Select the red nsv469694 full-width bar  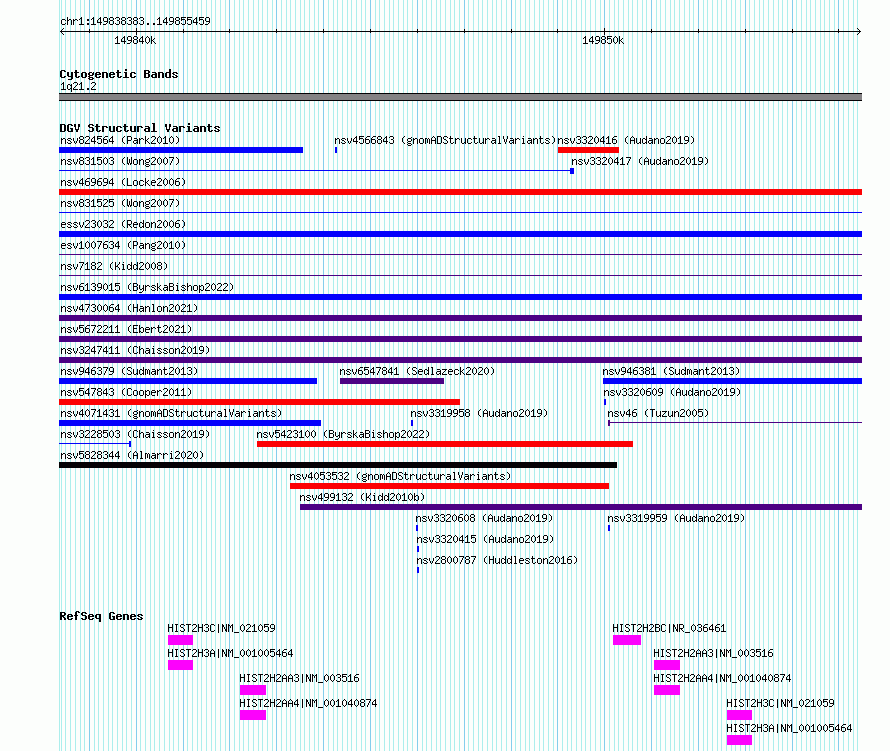[x=460, y=192]
